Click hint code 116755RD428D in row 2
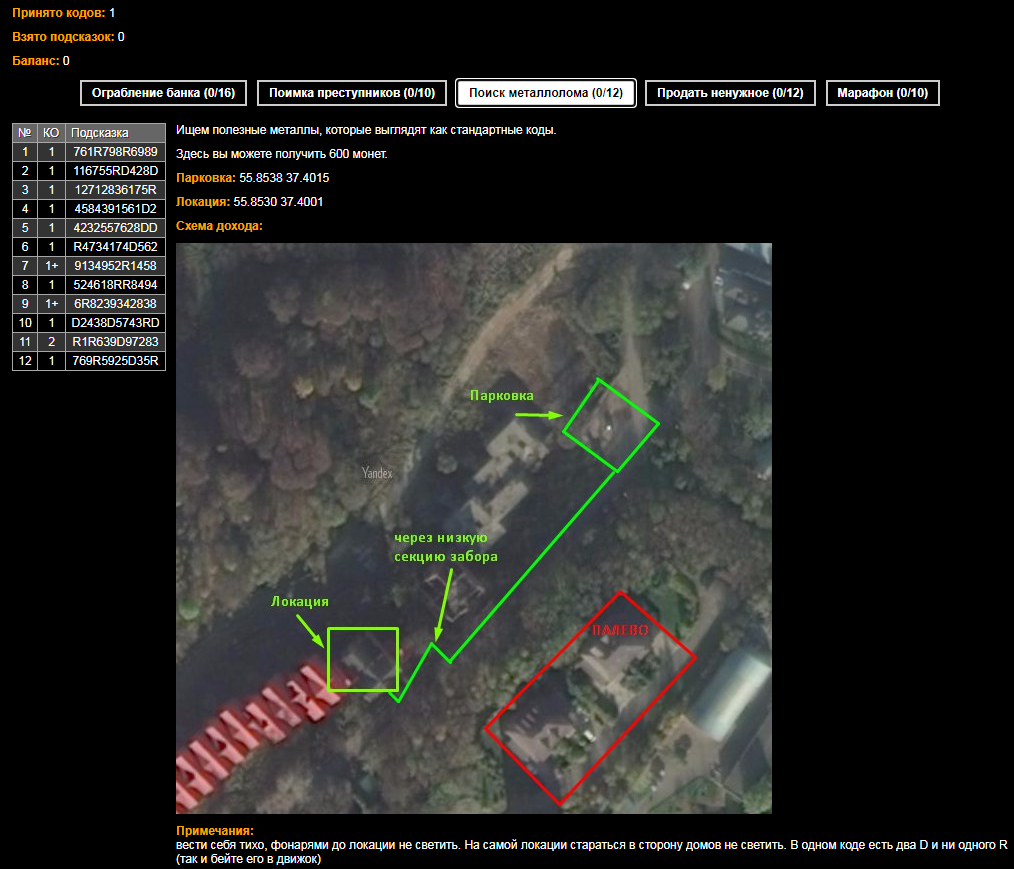This screenshot has height=869, width=1014. [x=116, y=170]
